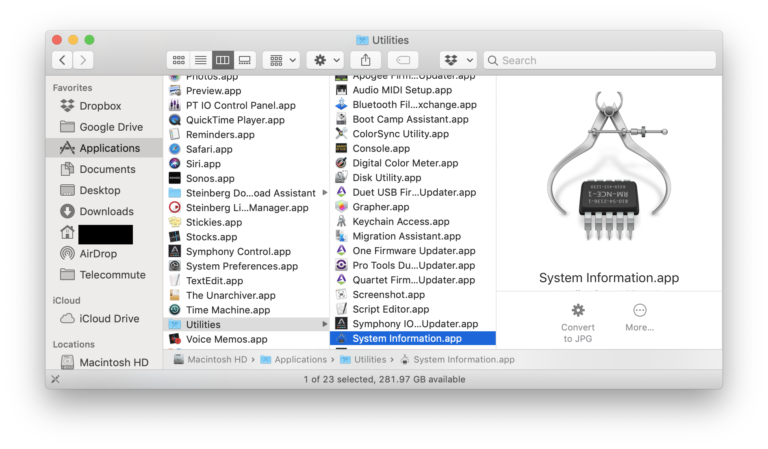Select System Information.app in the list
This screenshot has width=768, height=449.
point(413,338)
